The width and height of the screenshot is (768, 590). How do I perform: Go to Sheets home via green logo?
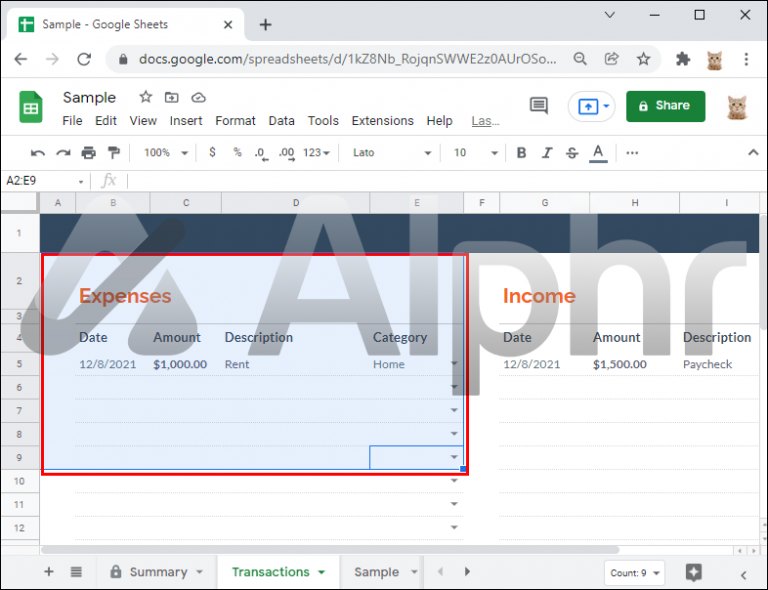pos(31,107)
